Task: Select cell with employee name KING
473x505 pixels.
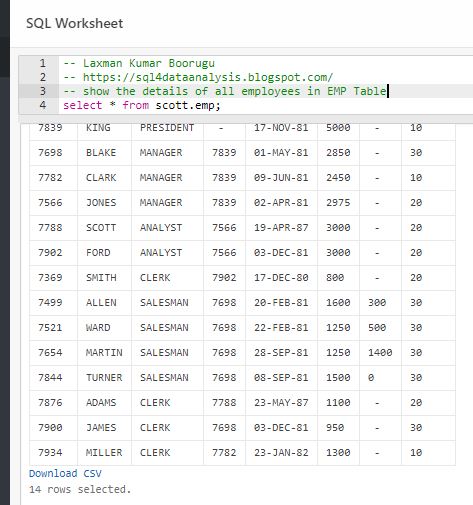Action: [98, 128]
